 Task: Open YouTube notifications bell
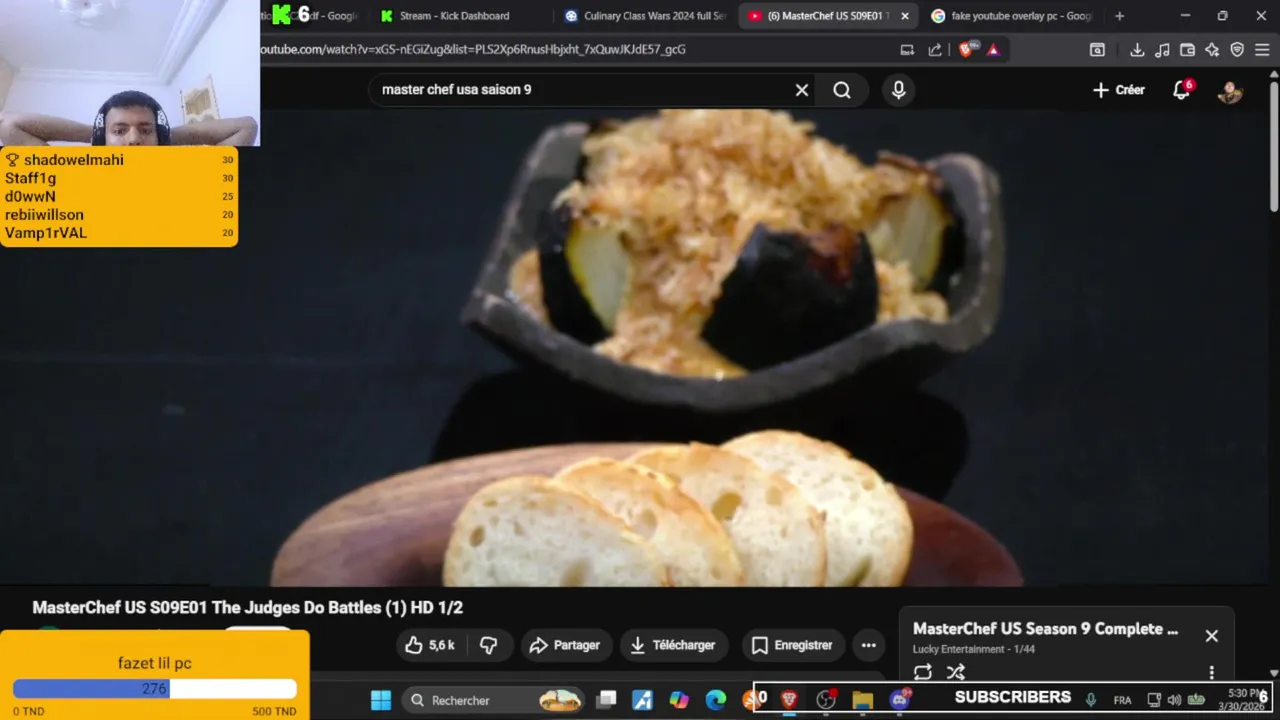pyautogui.click(x=1182, y=90)
